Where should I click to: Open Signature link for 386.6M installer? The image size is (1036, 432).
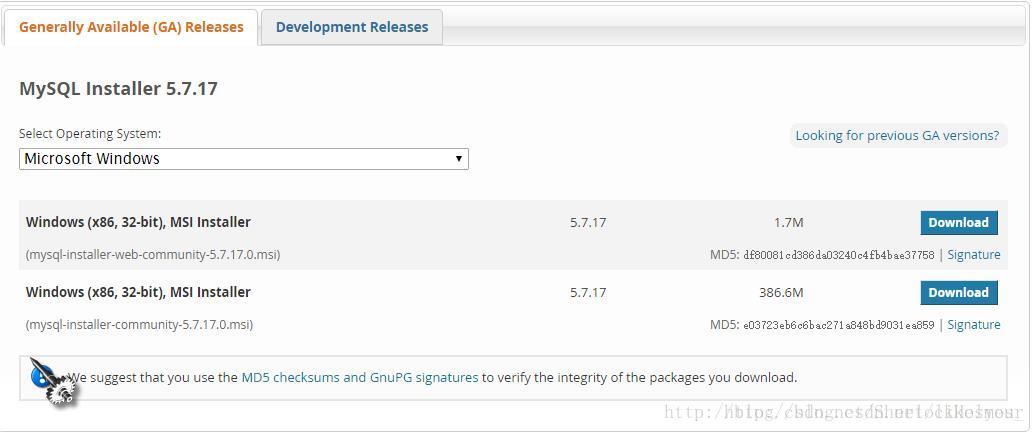point(973,325)
